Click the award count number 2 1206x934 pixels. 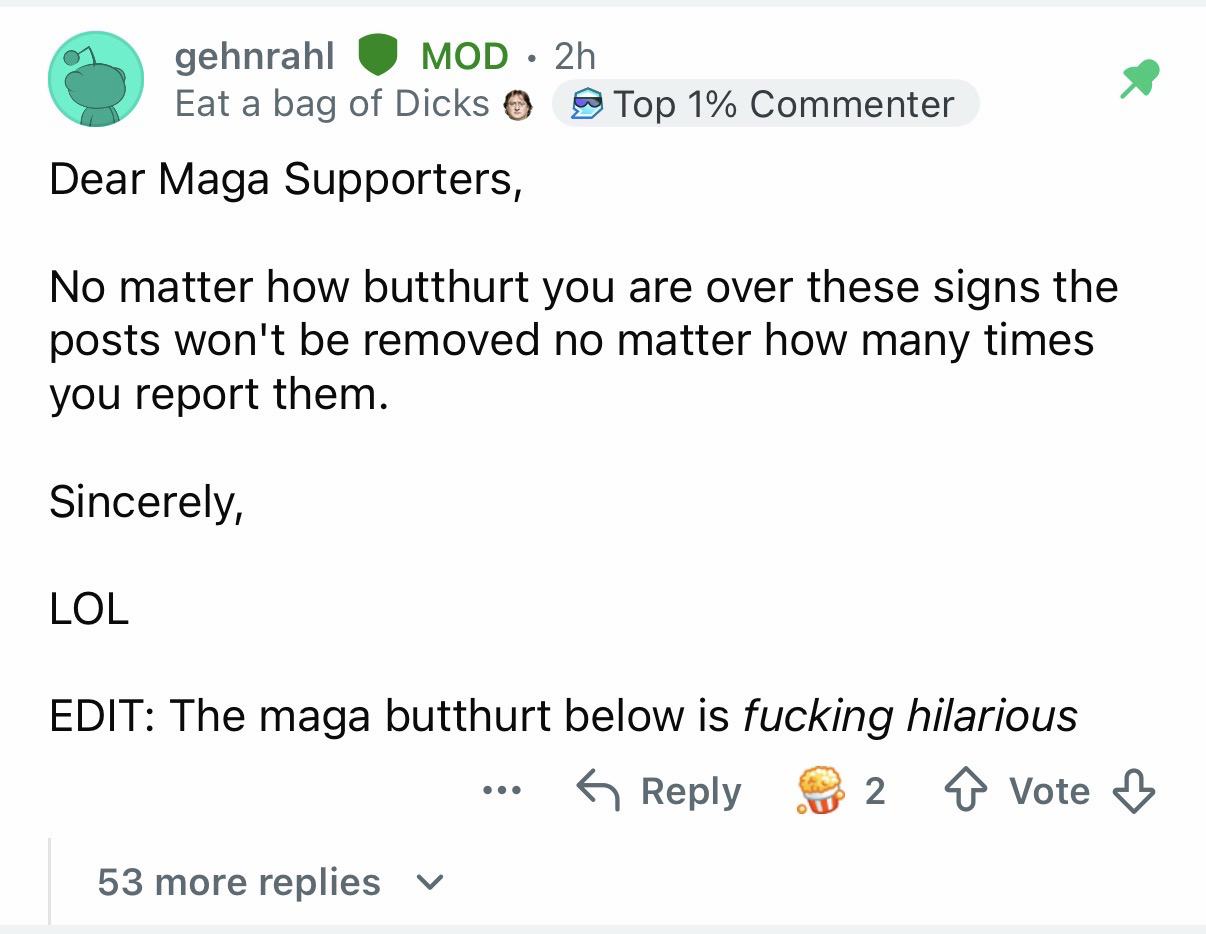point(874,791)
